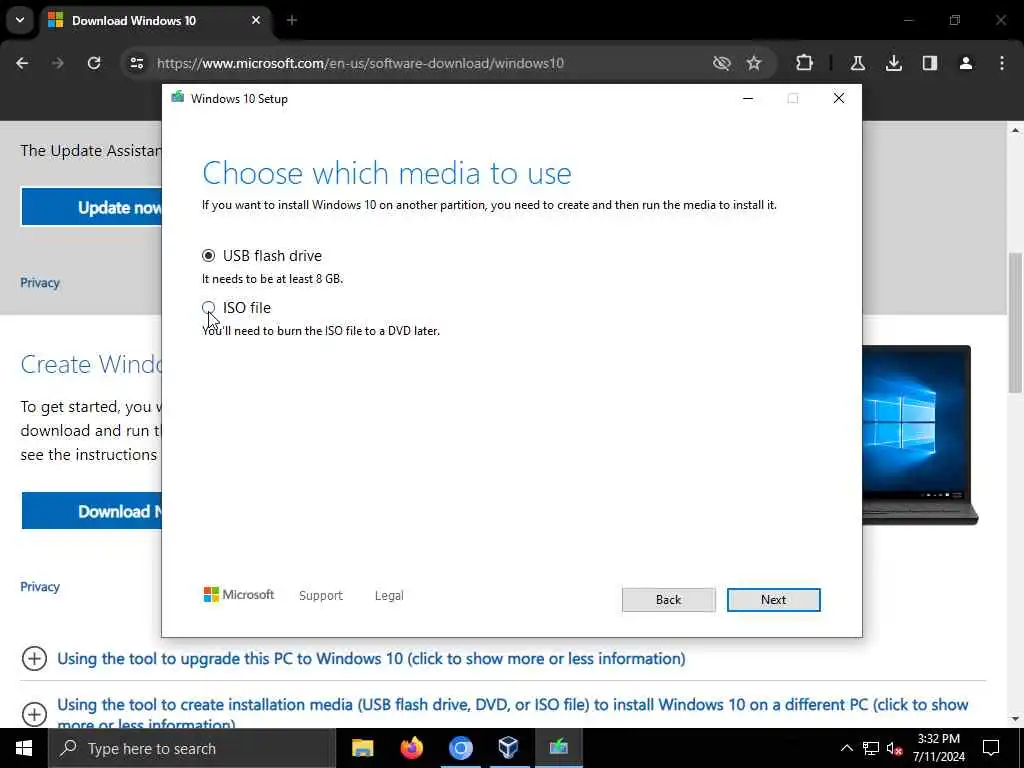Open Firefox from the taskbar
This screenshot has width=1024, height=768.
pos(411,748)
